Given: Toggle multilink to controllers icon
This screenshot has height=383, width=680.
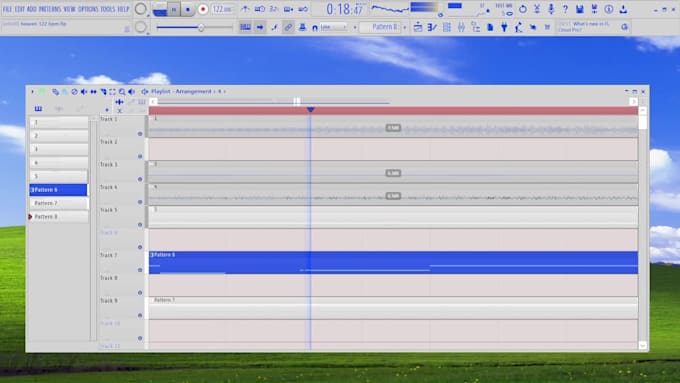Looking at the screenshot, I should click(x=302, y=27).
